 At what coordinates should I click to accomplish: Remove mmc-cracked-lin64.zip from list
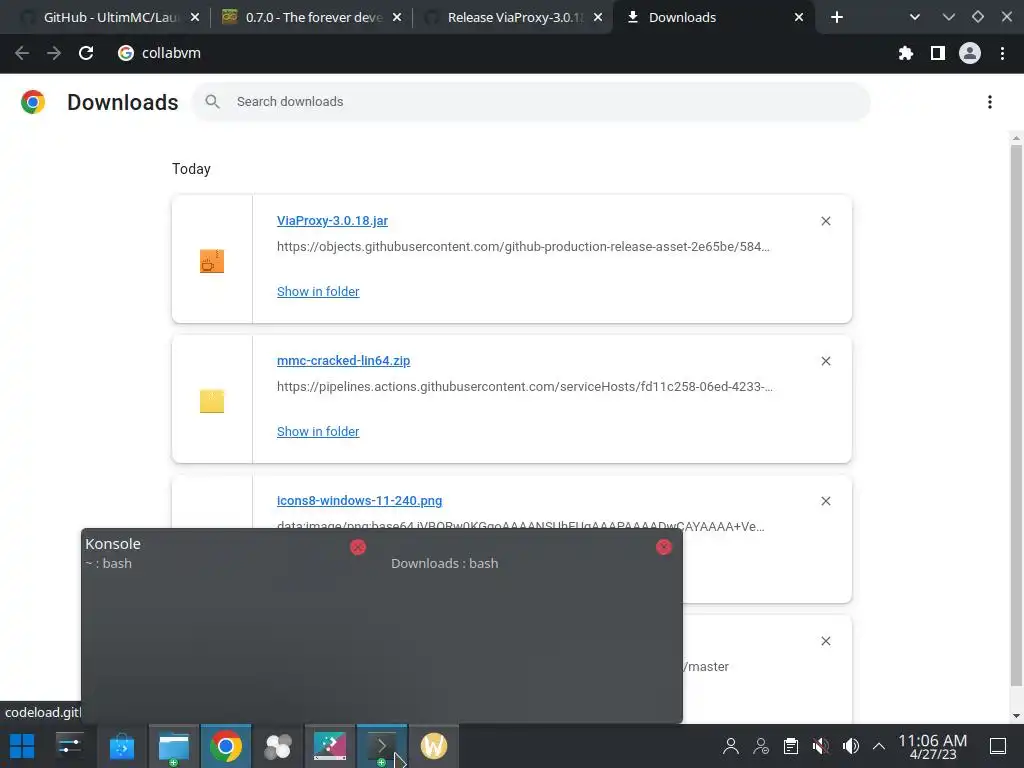[x=826, y=360]
